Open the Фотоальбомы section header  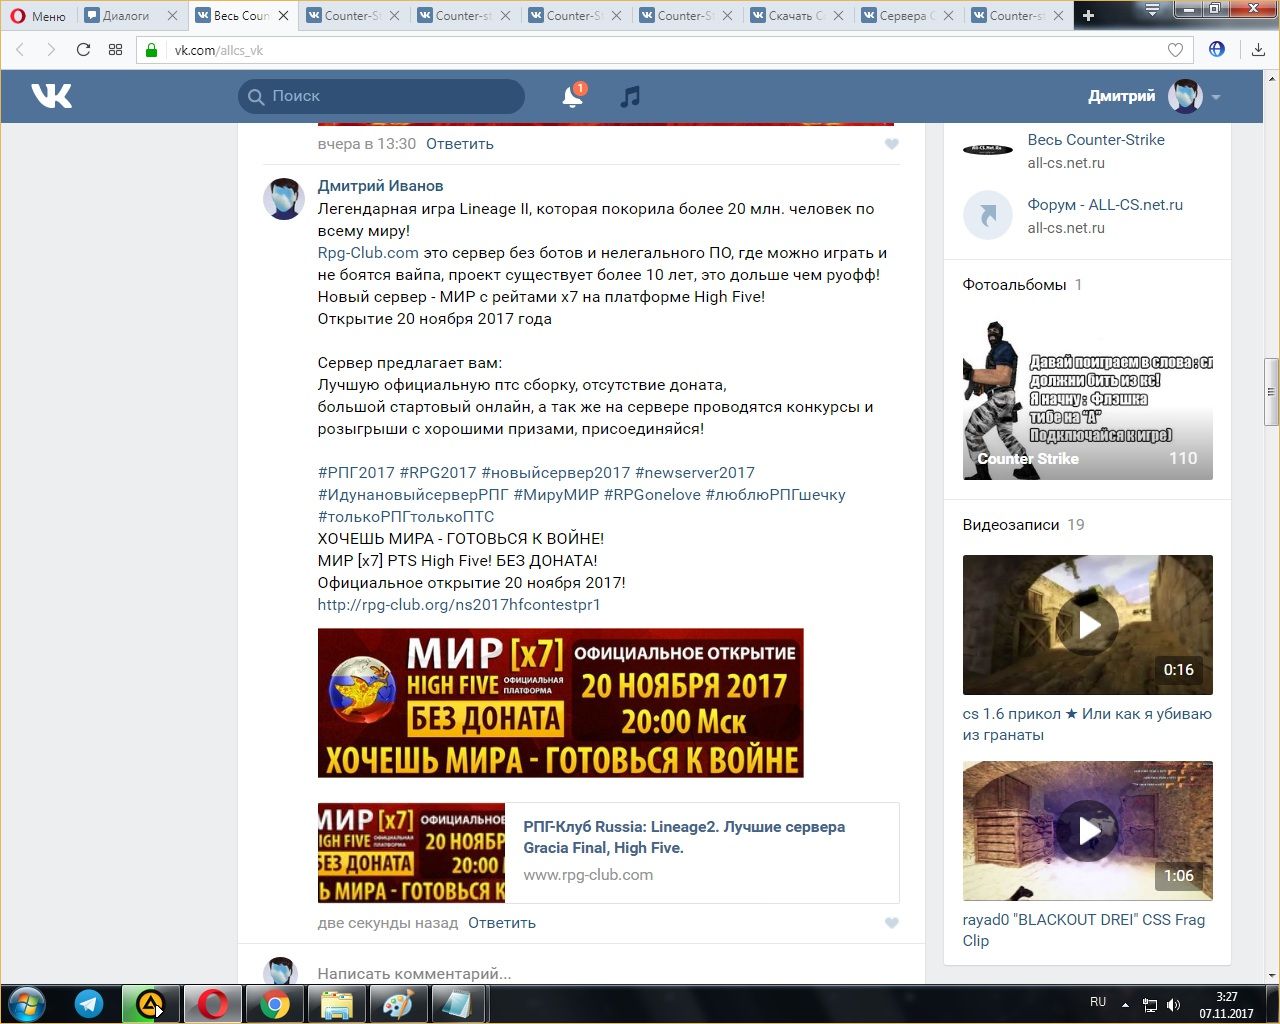(1014, 285)
